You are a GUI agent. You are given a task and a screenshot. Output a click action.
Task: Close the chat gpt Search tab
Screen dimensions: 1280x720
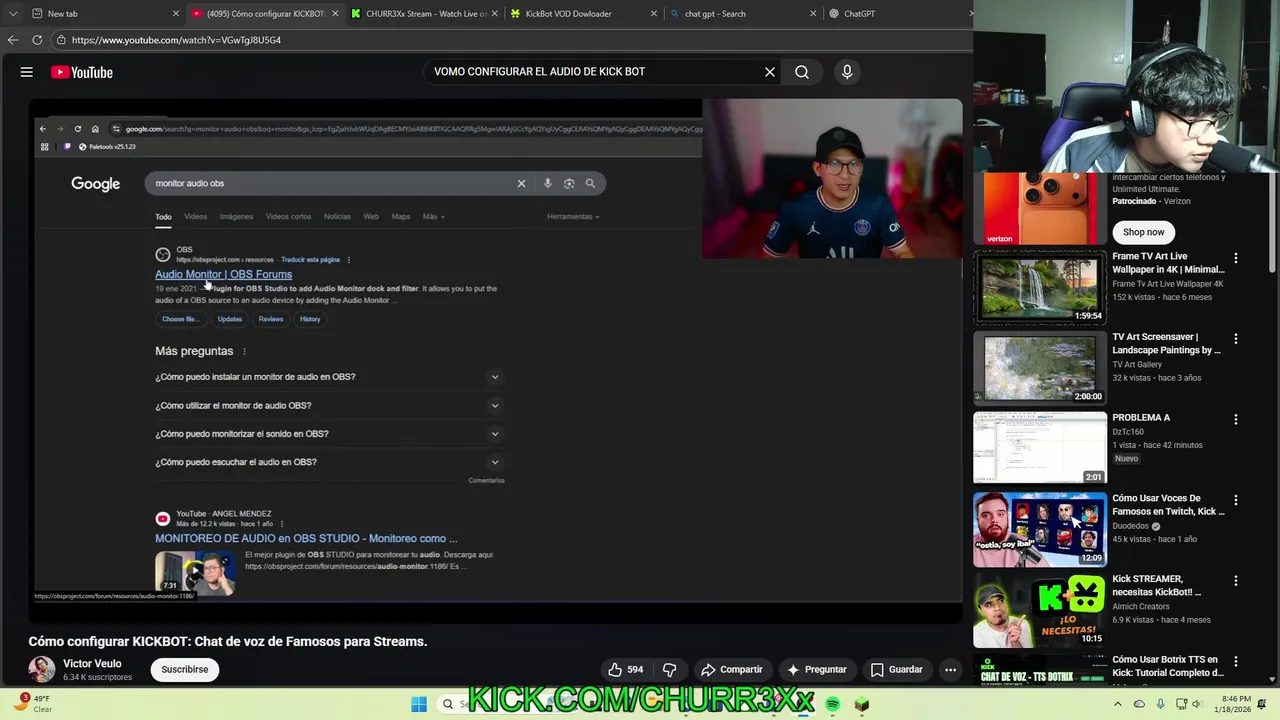[813, 14]
